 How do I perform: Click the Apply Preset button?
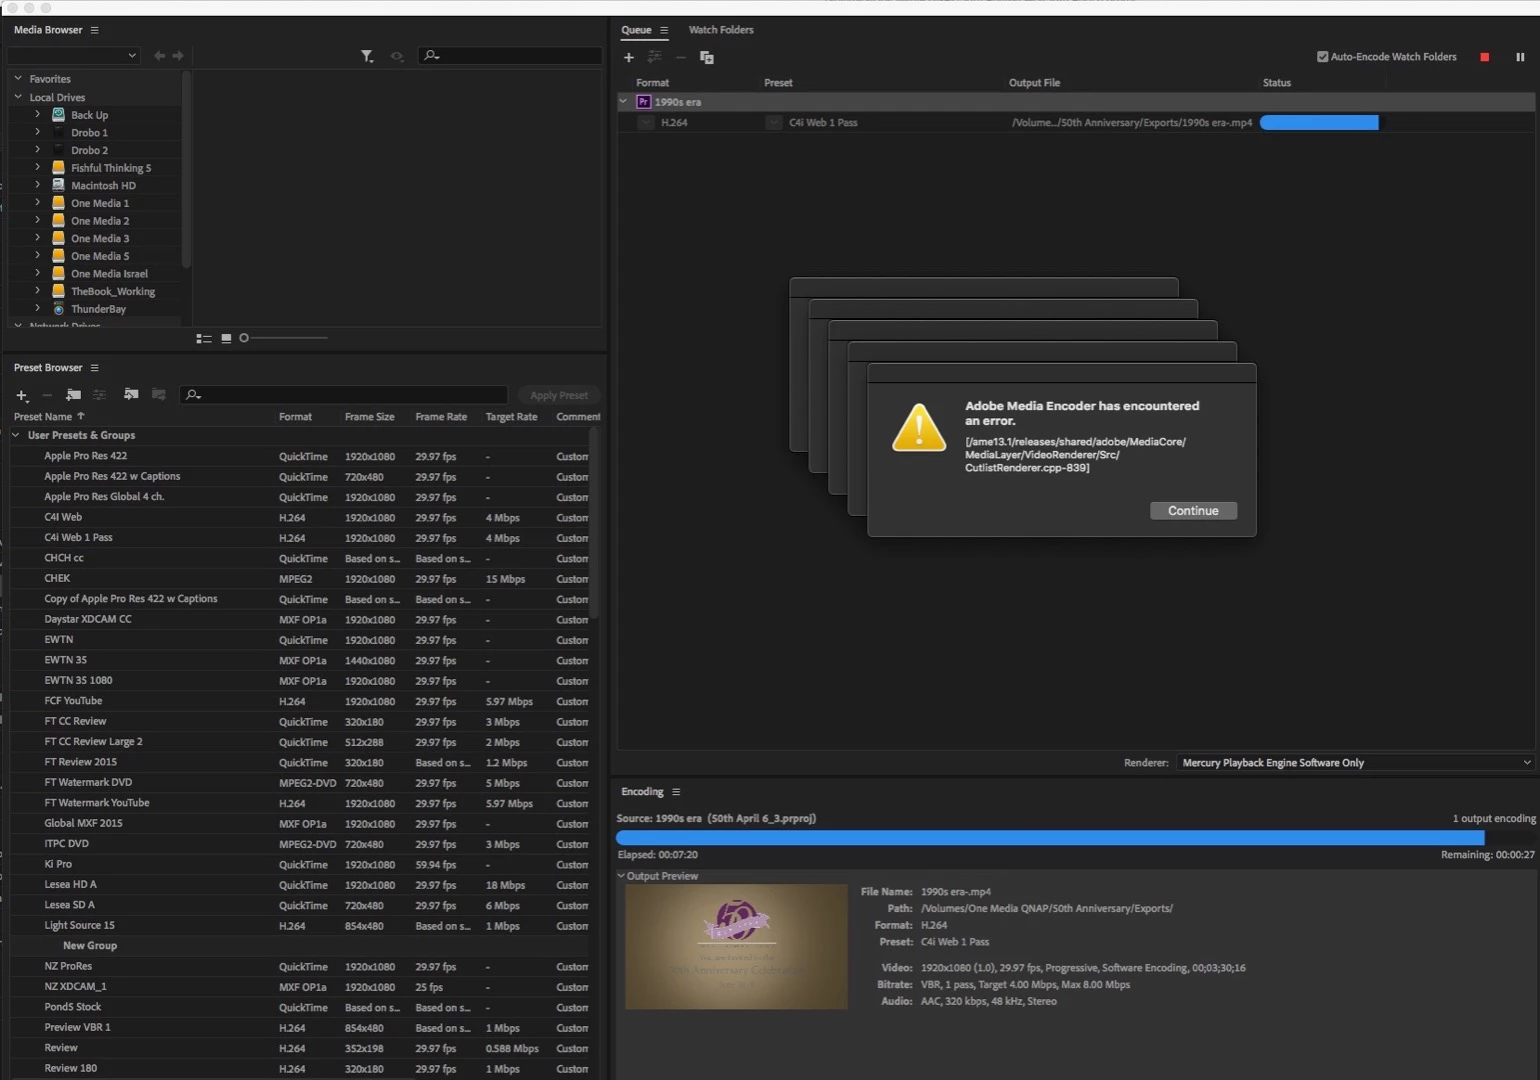[559, 396]
